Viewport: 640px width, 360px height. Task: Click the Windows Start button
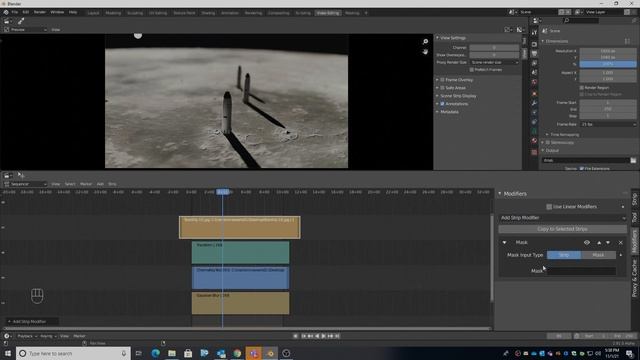coord(8,353)
